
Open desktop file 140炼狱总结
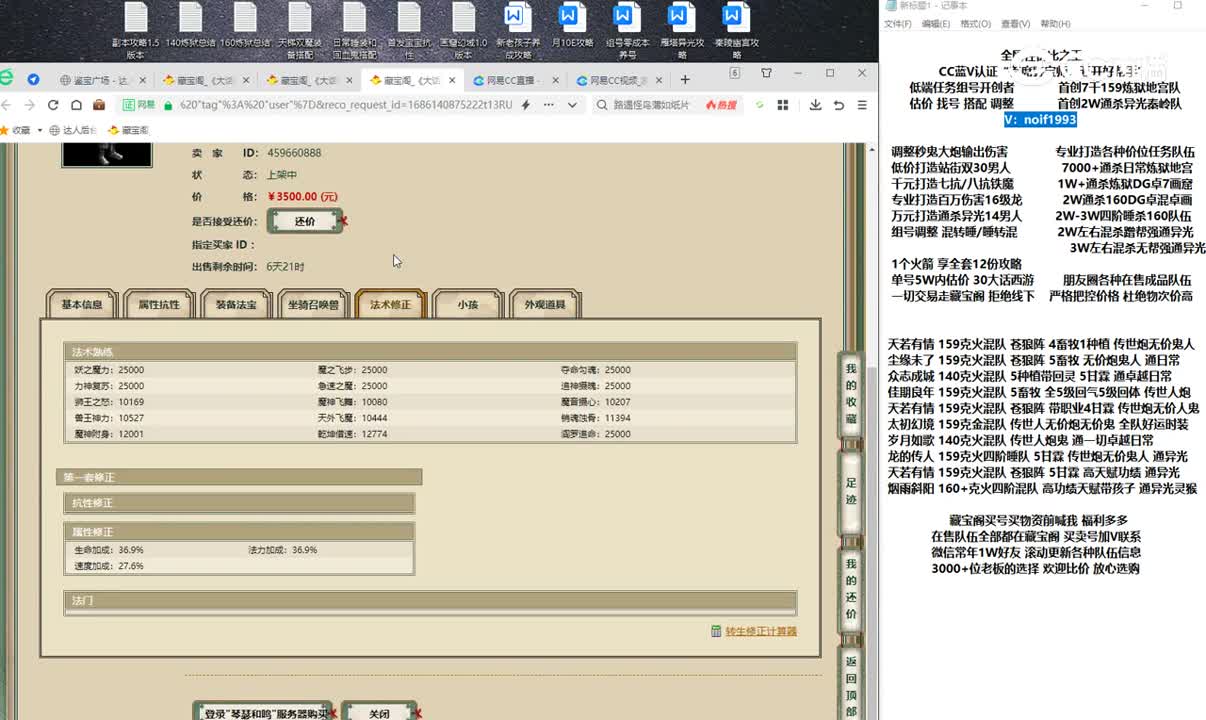[190, 26]
